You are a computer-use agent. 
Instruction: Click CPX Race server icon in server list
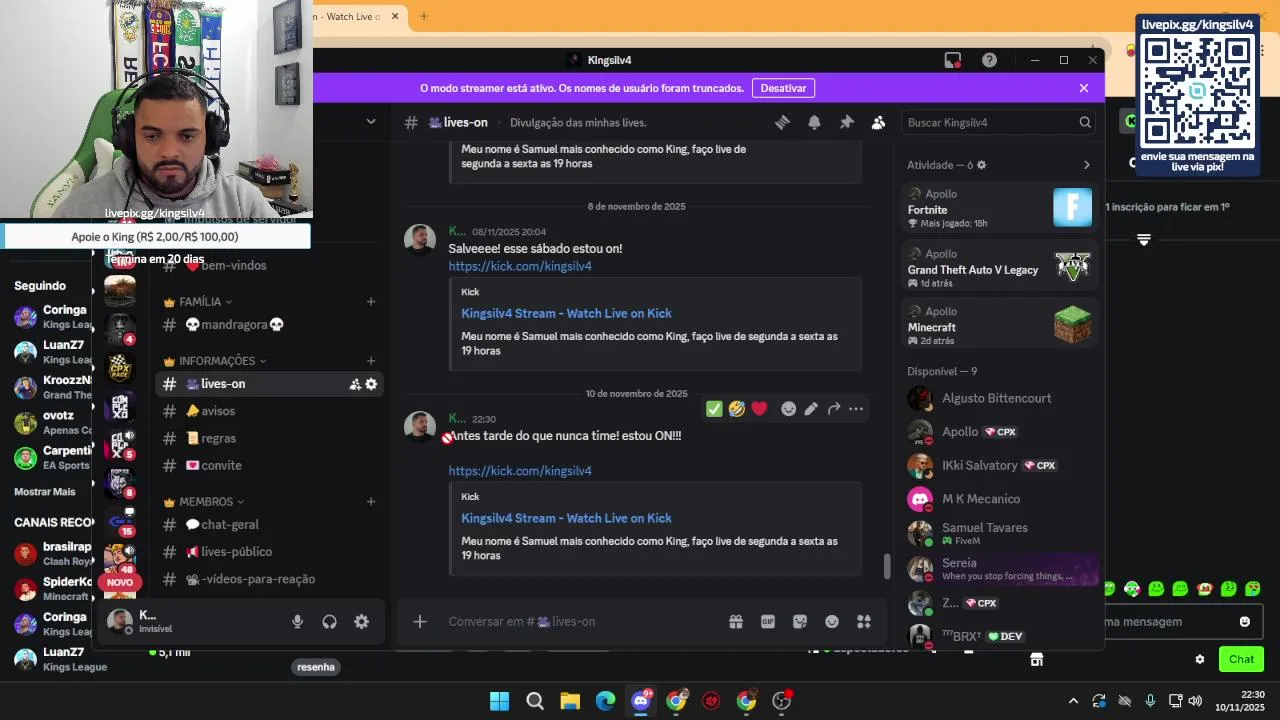point(120,367)
